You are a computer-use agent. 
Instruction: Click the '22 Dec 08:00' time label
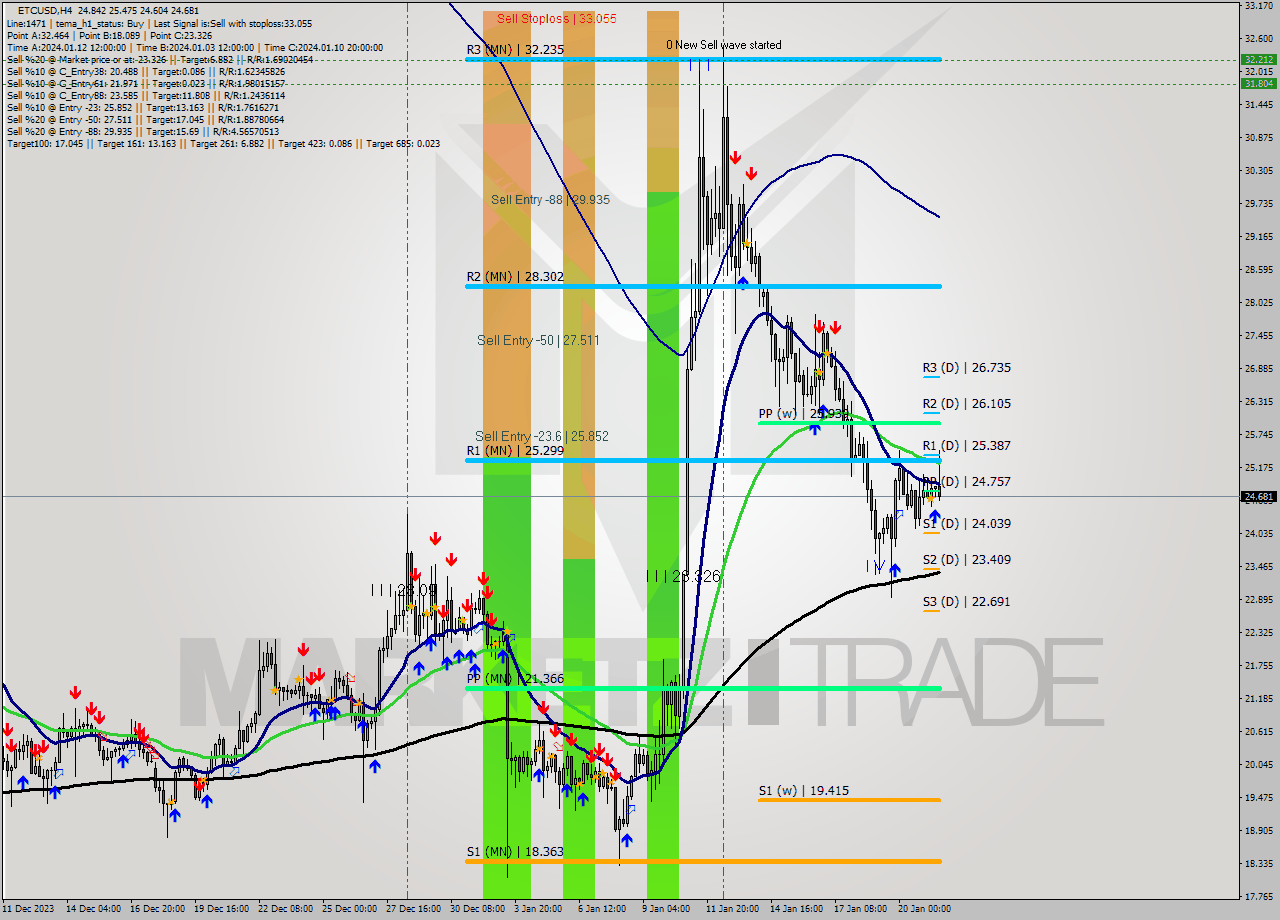click(x=287, y=909)
